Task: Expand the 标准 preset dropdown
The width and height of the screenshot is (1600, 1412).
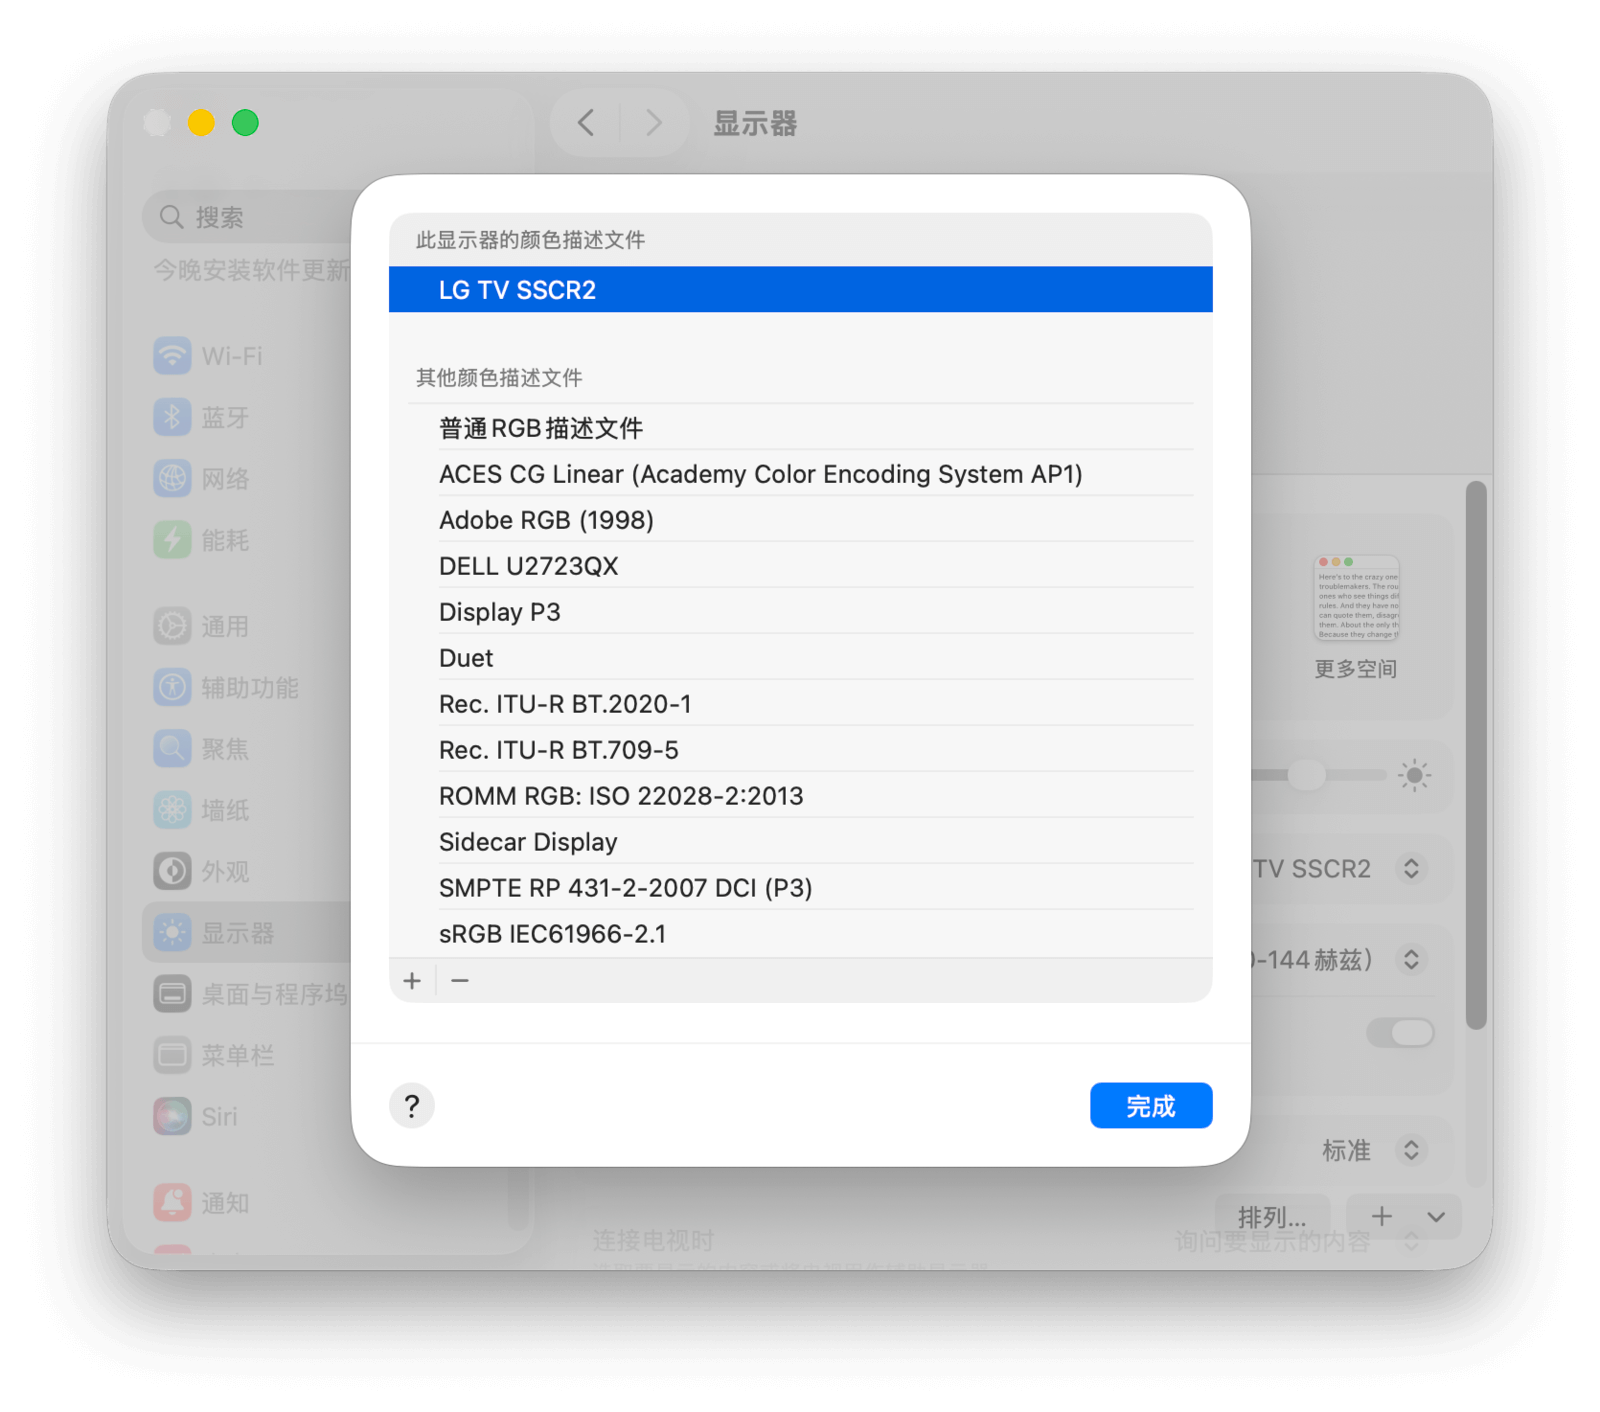Action: 1410,1150
